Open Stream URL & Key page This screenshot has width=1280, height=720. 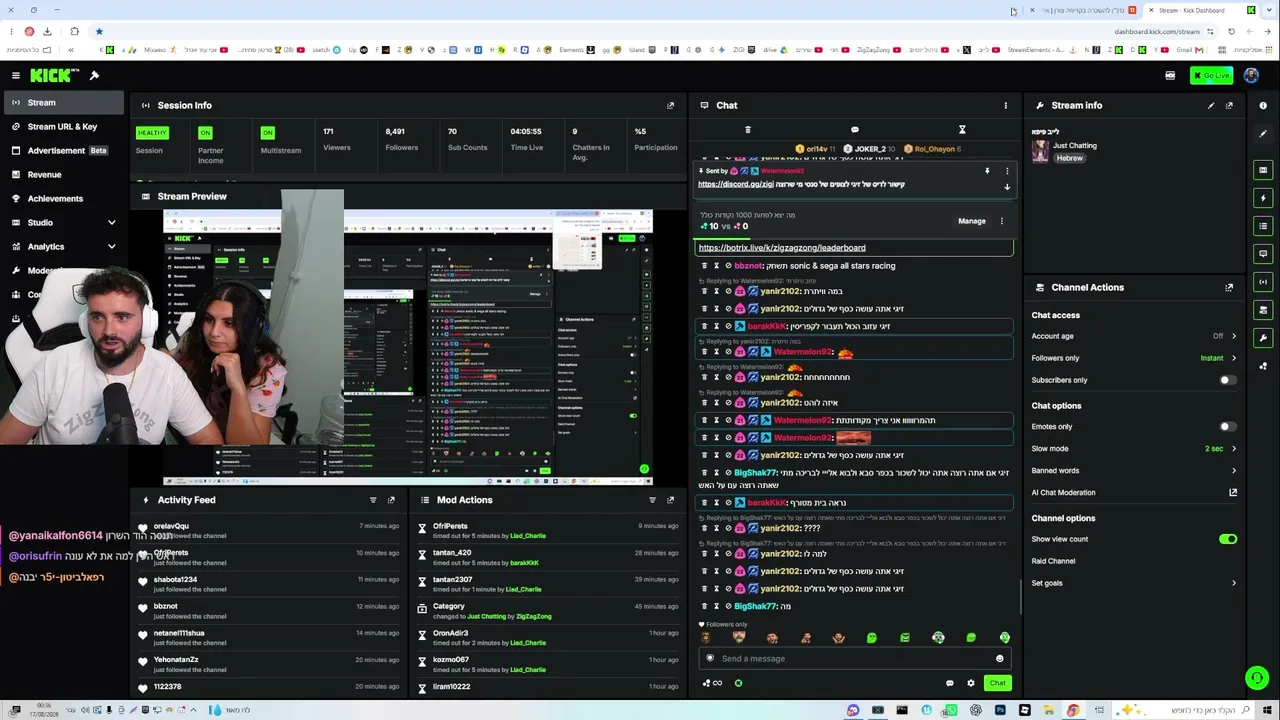click(62, 127)
